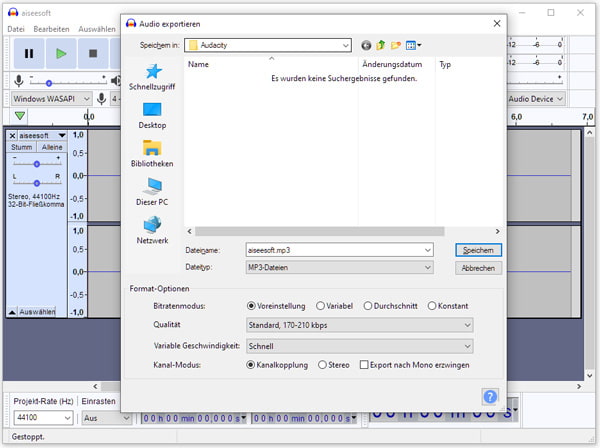Open the Auswählen menu
Image resolution: width=600 pixels, height=448 pixels.
coord(97,29)
